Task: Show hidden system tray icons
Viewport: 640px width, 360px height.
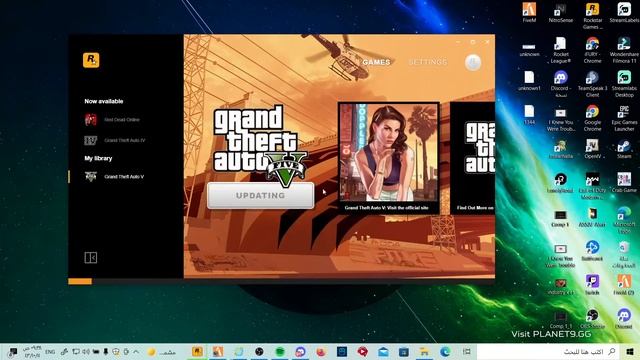Action: click(x=136, y=351)
